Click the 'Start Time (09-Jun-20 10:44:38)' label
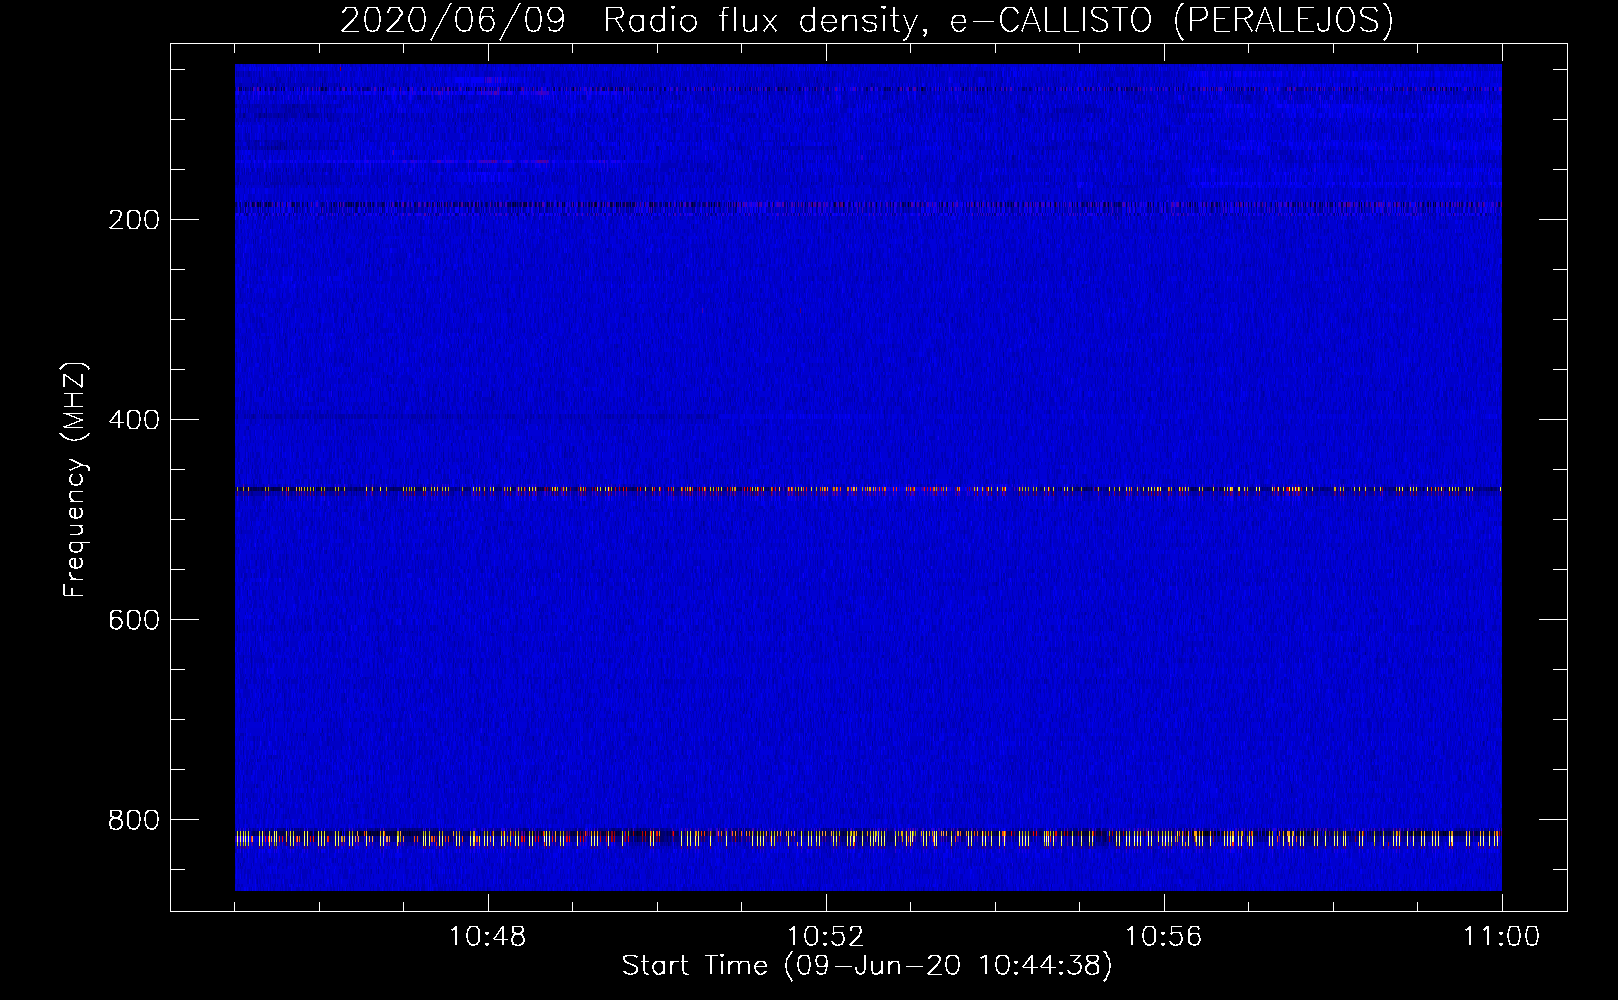Image resolution: width=1618 pixels, height=1000 pixels. [867, 966]
